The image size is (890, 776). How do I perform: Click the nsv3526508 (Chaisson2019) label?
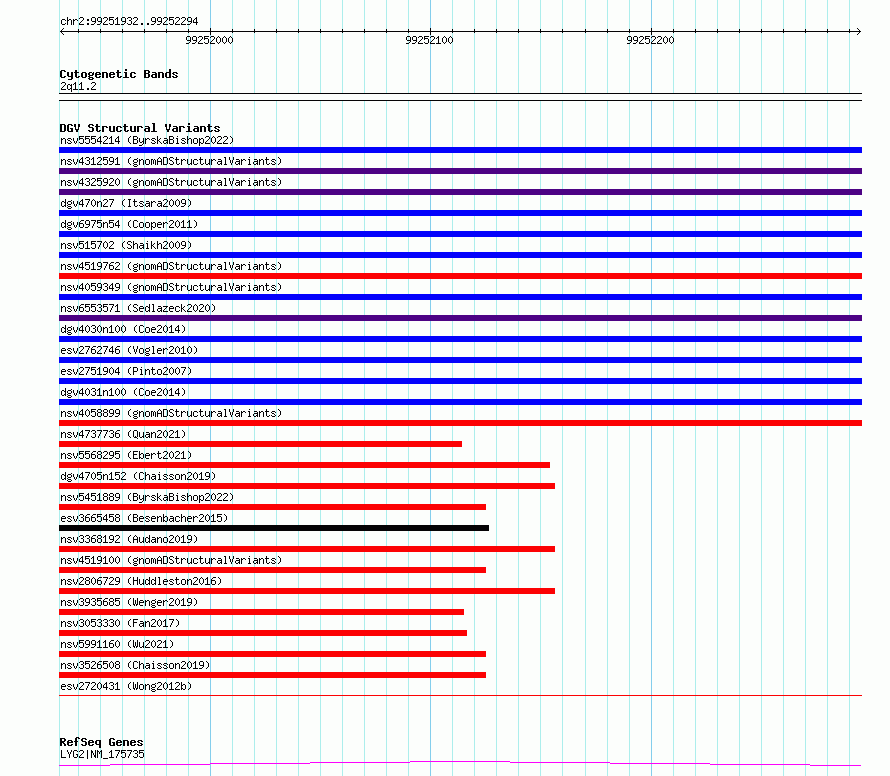(x=135, y=665)
